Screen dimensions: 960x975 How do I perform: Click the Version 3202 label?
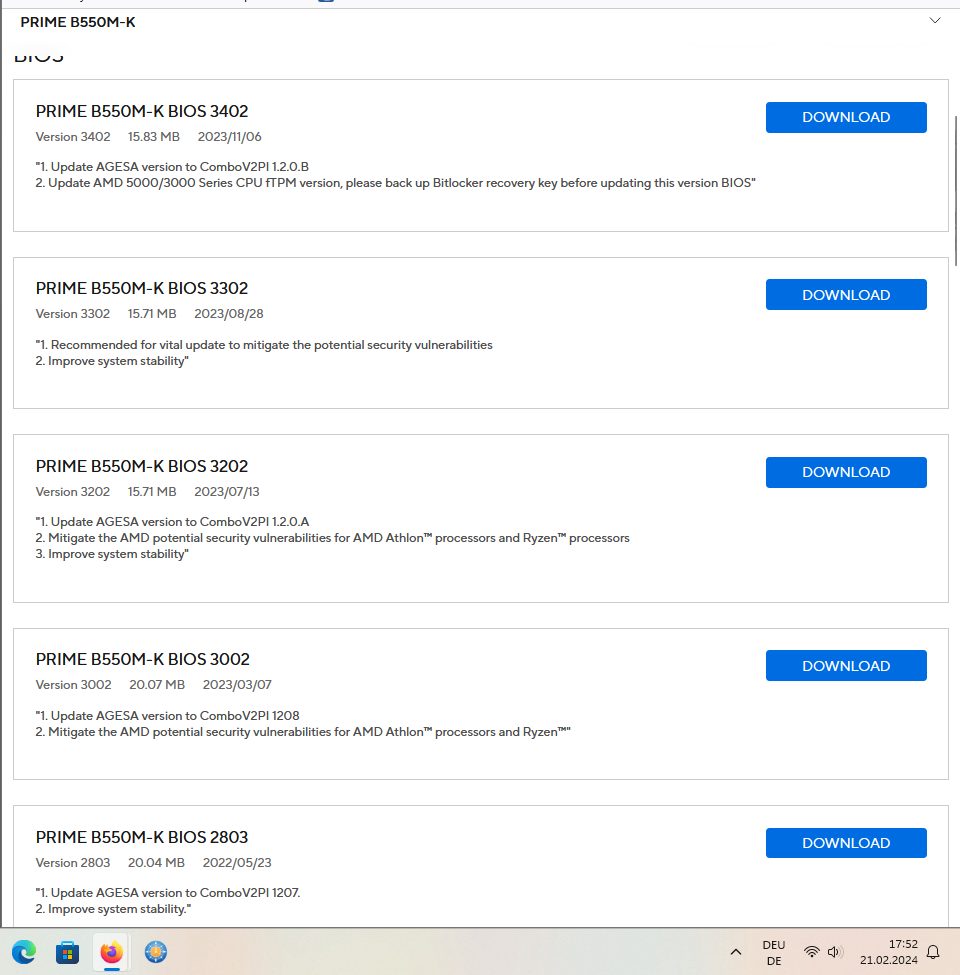[73, 492]
